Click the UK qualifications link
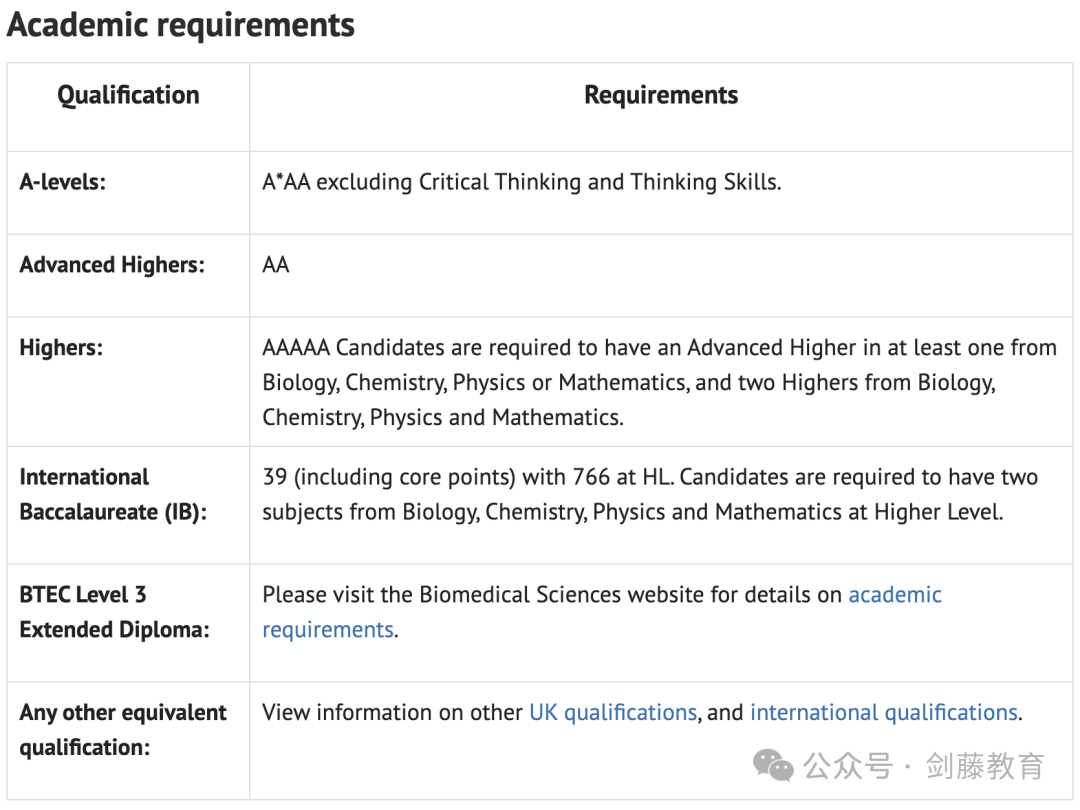The width and height of the screenshot is (1080, 810). [613, 712]
